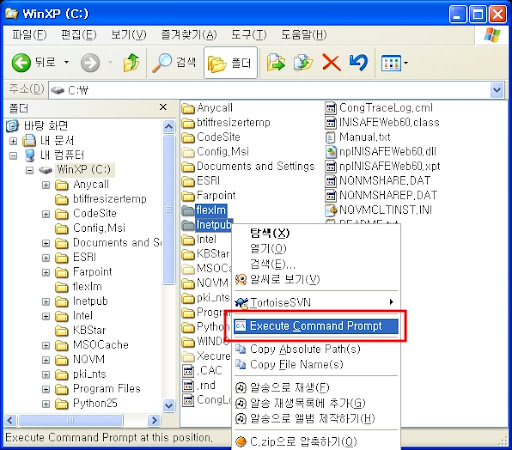Click the folder tree horizontal scrollbar thumb
512x450 pixels.
click(71, 420)
